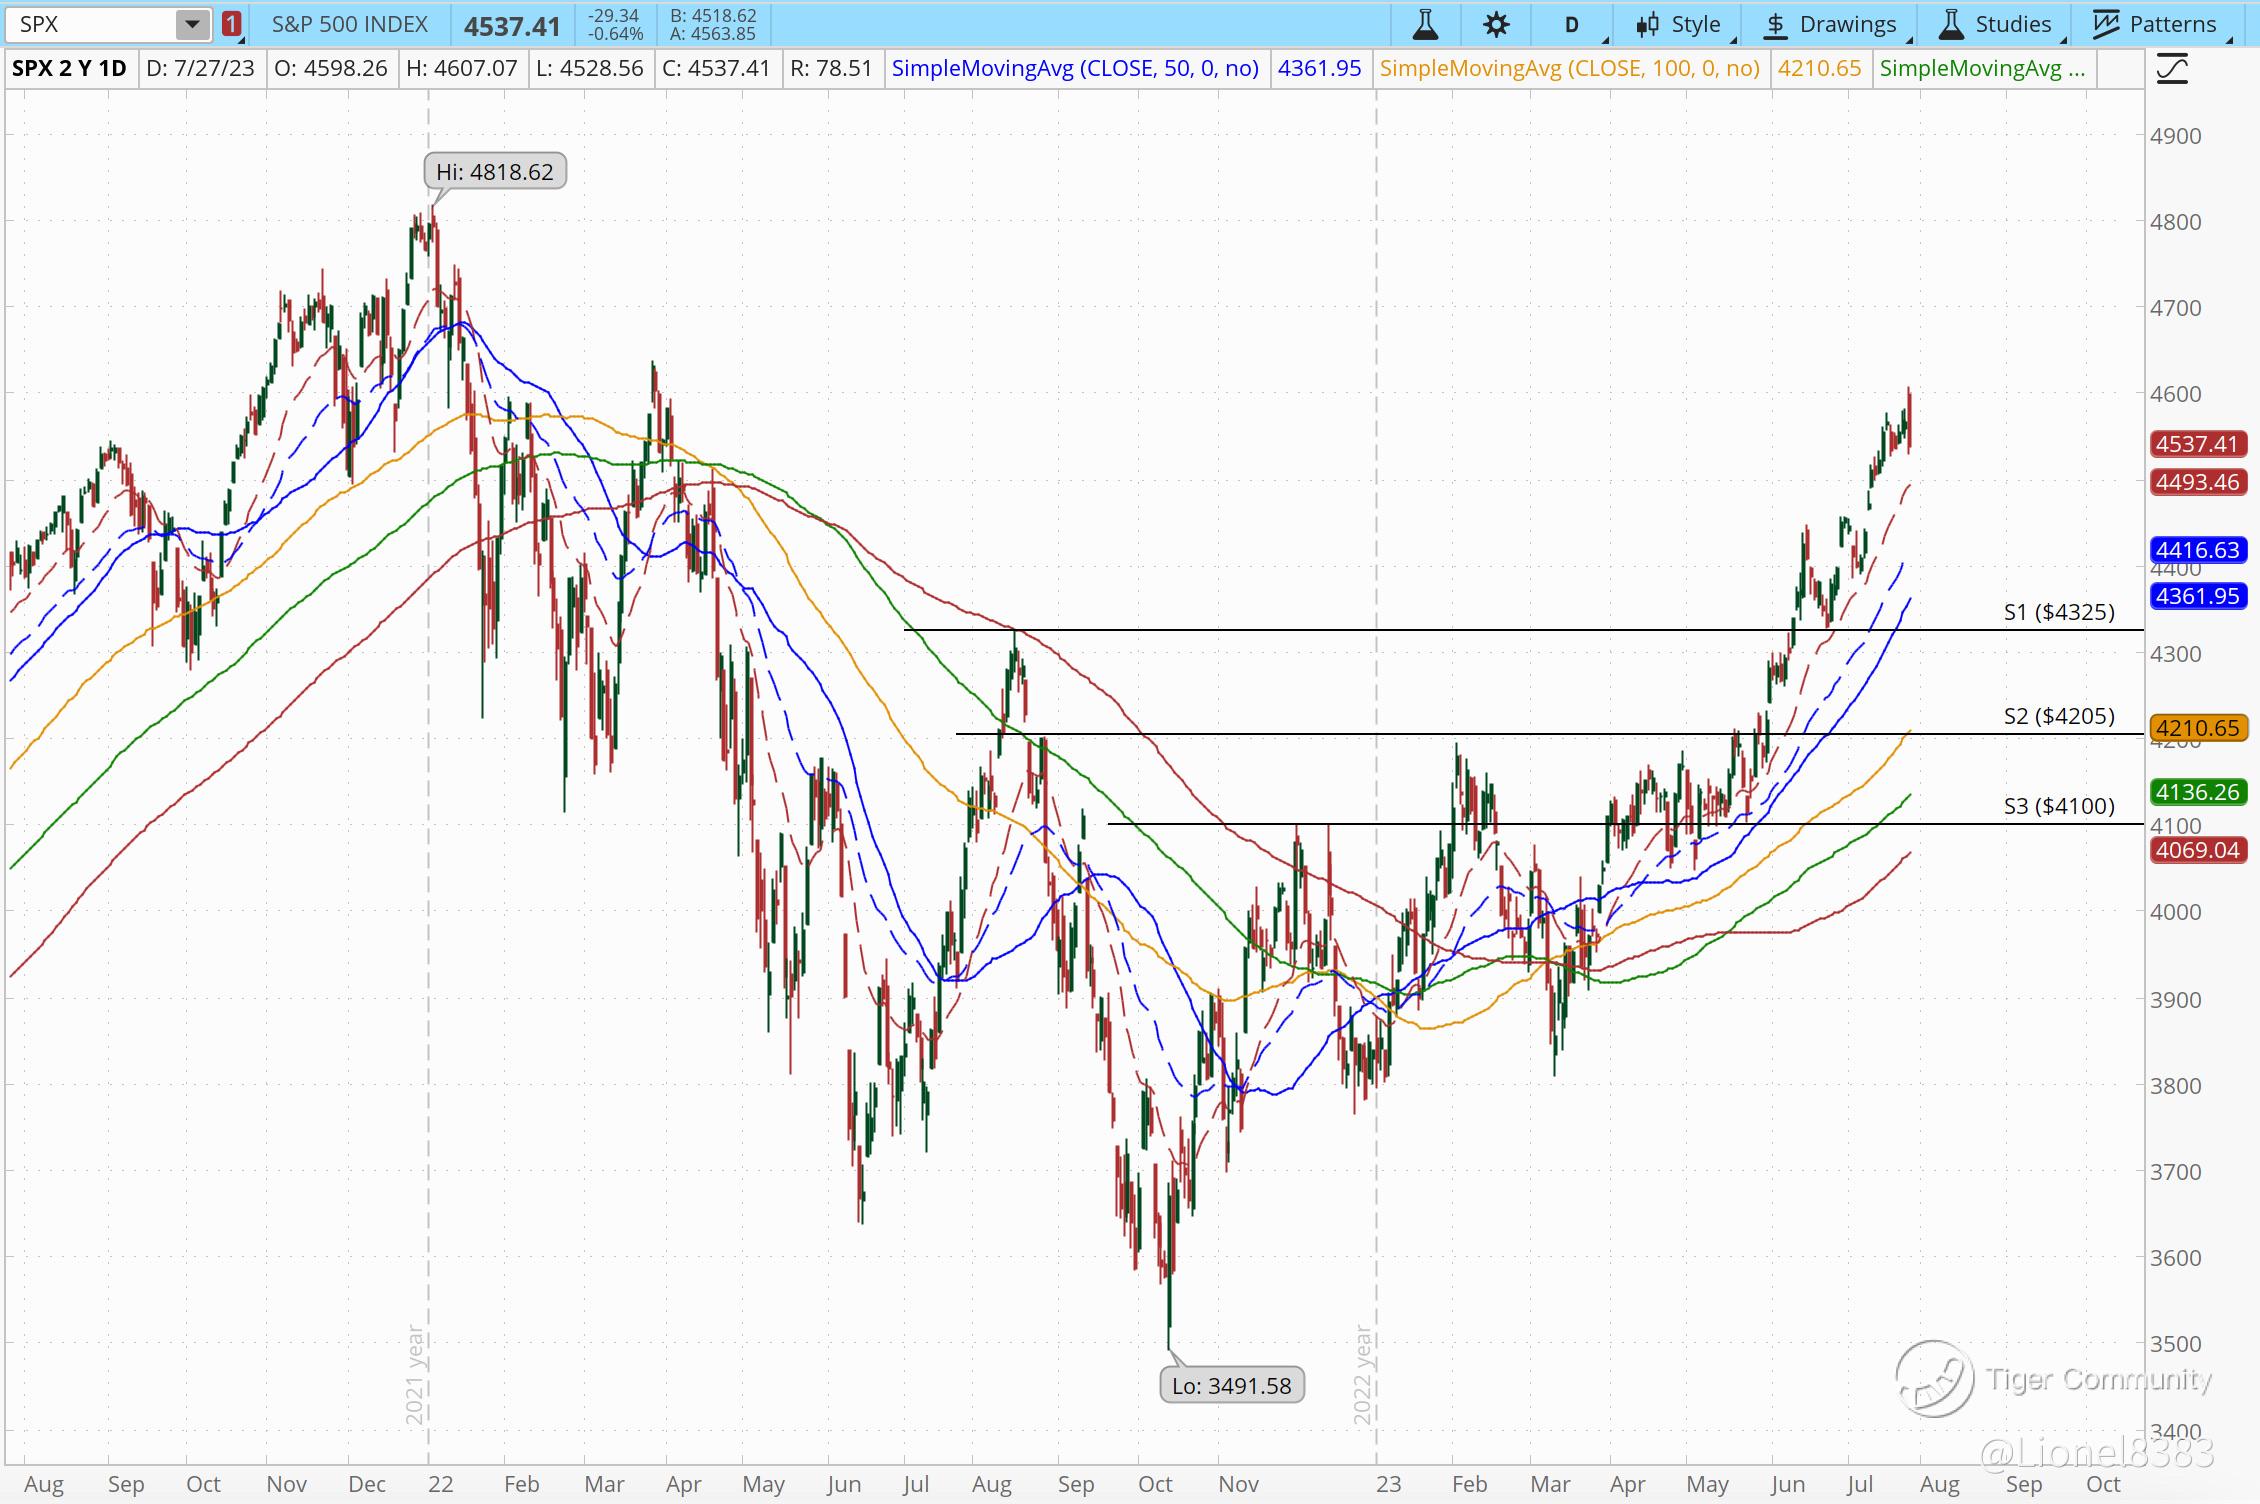Screen dimensions: 2260x1504
Task: Click the 50-period SimpleMovingAvg blue label
Action: tap(1075, 68)
